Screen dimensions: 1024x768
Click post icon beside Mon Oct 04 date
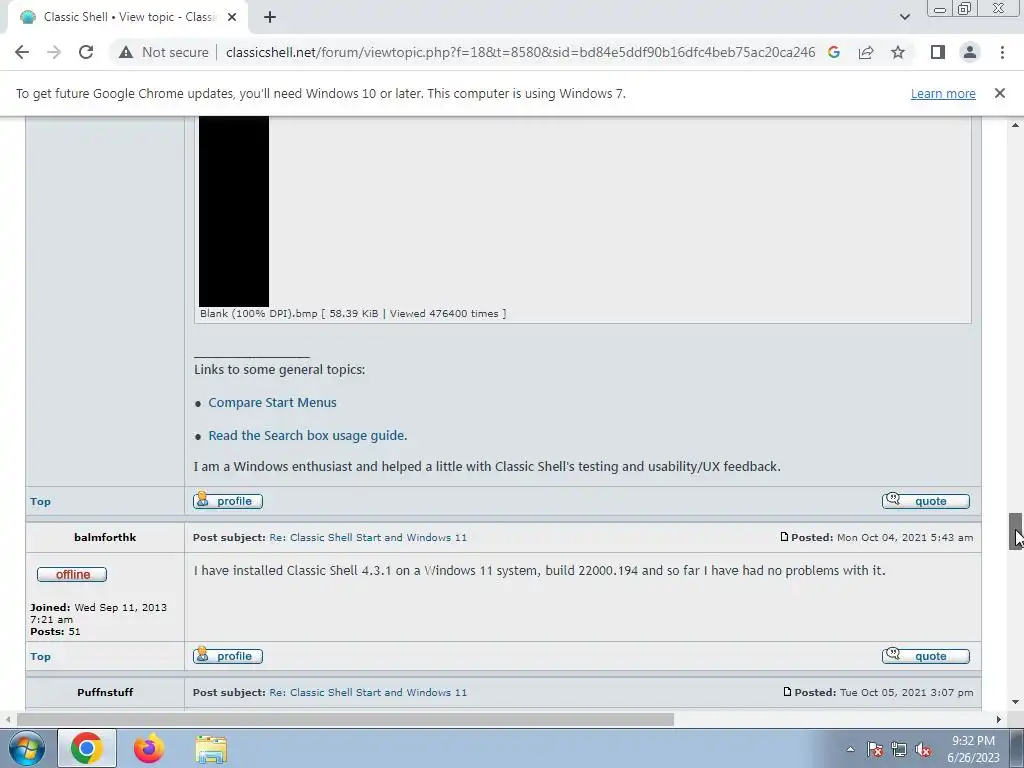784,537
